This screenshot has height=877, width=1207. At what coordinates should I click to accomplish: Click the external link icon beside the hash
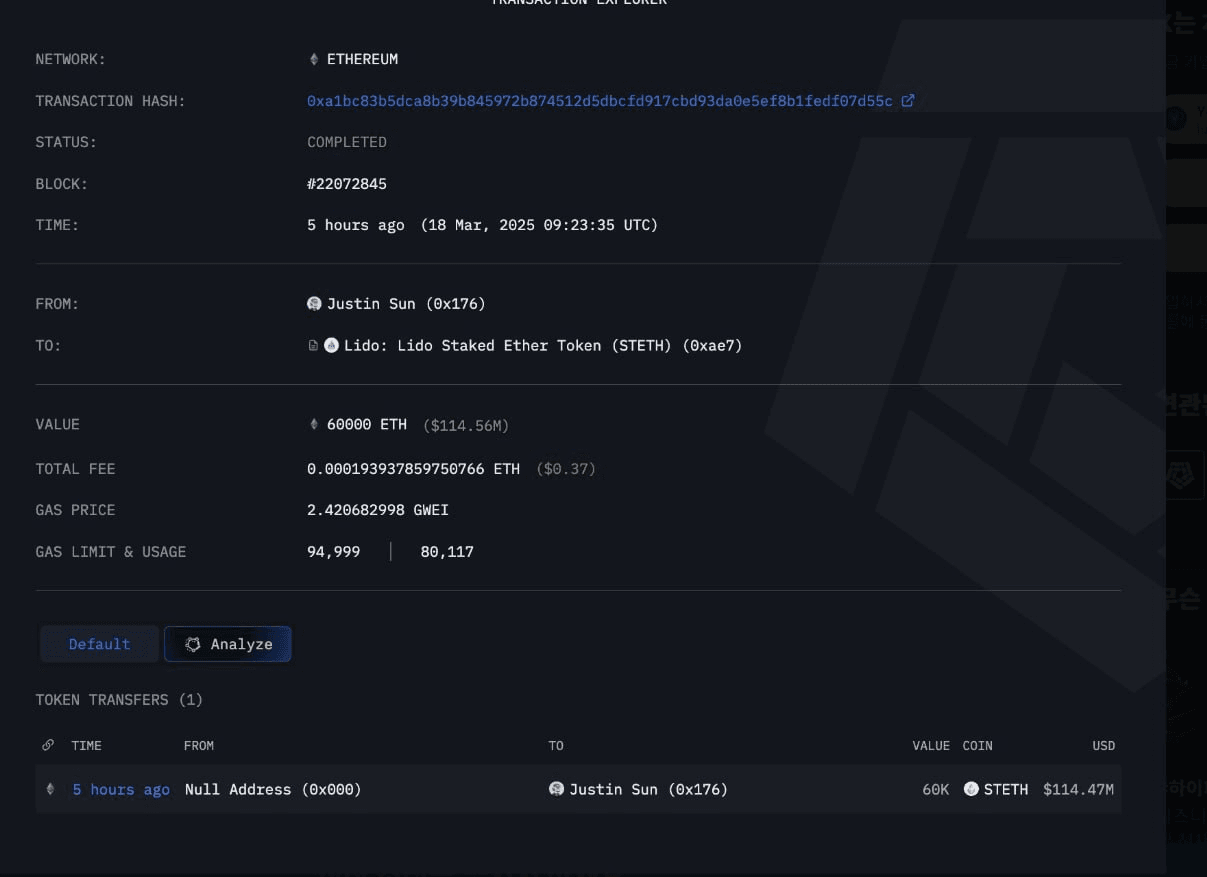908,101
